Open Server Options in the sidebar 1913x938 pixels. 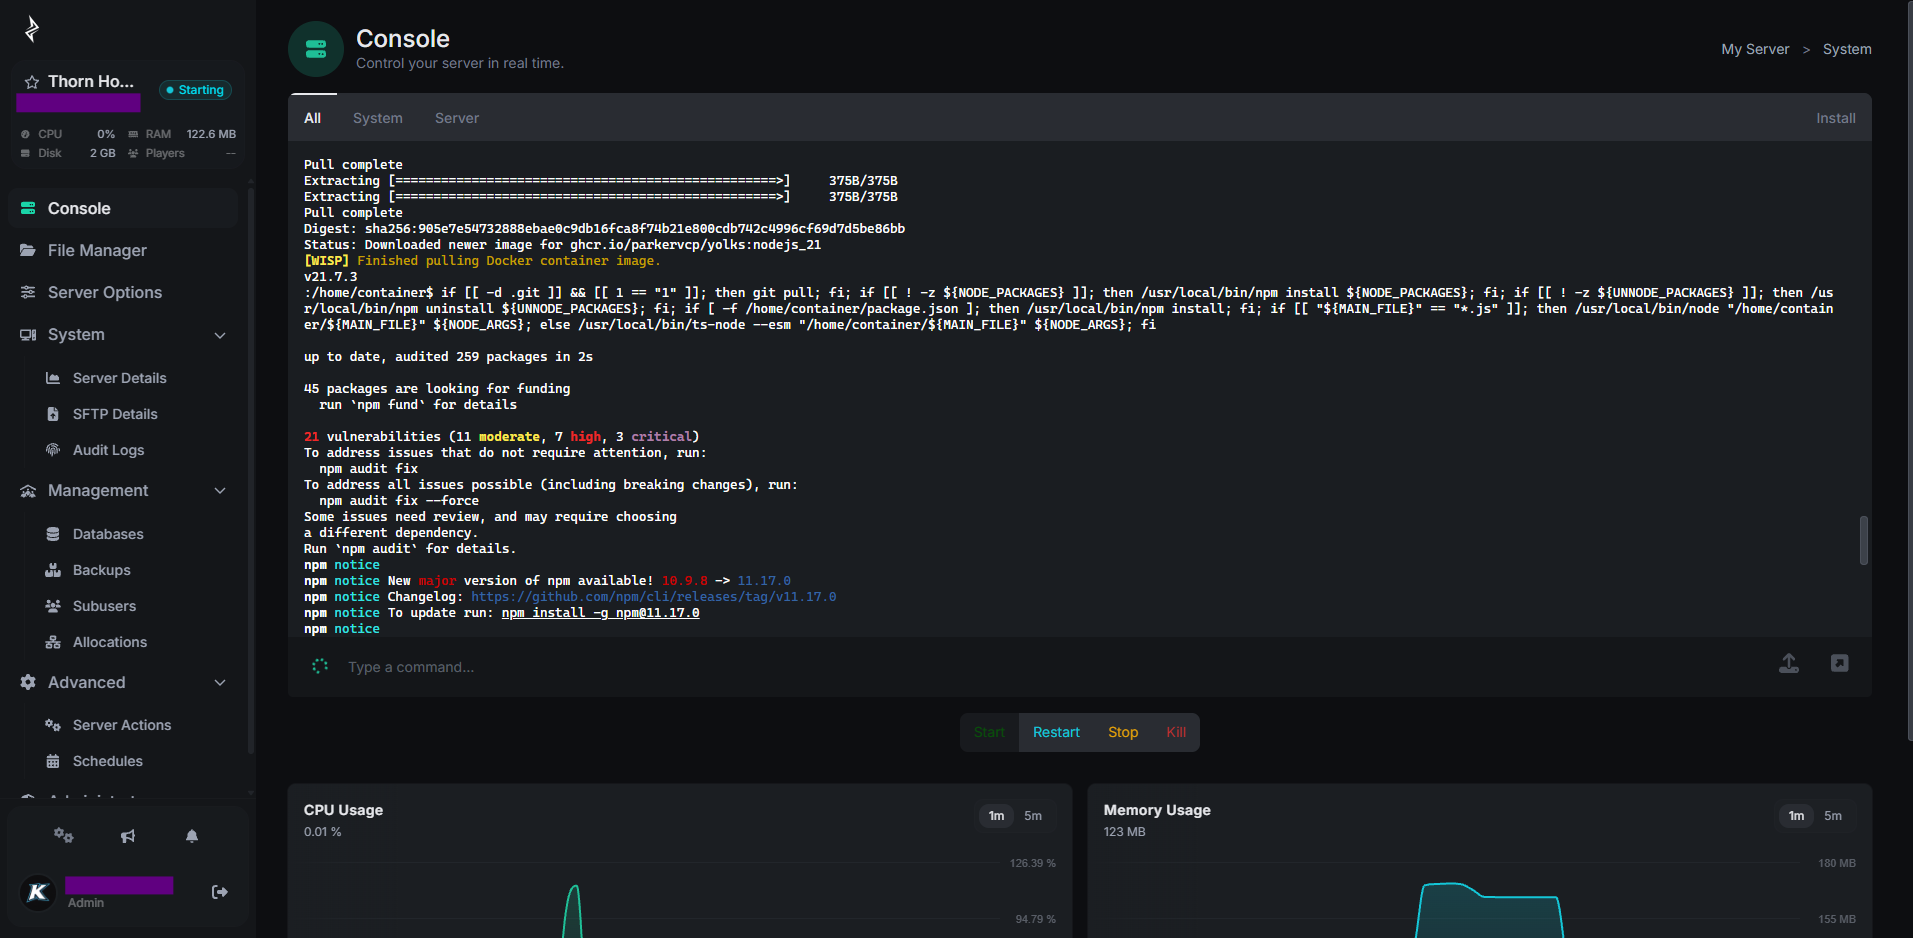click(x=123, y=292)
